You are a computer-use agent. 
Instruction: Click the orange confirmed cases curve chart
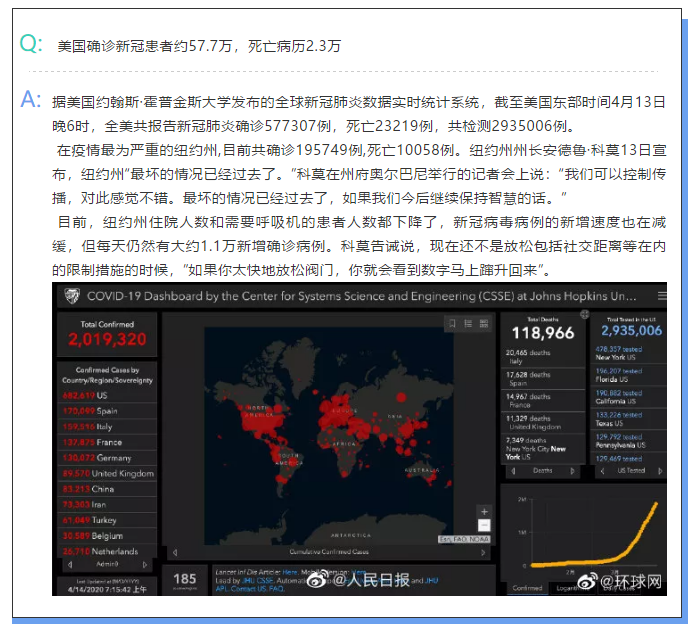tap(594, 536)
